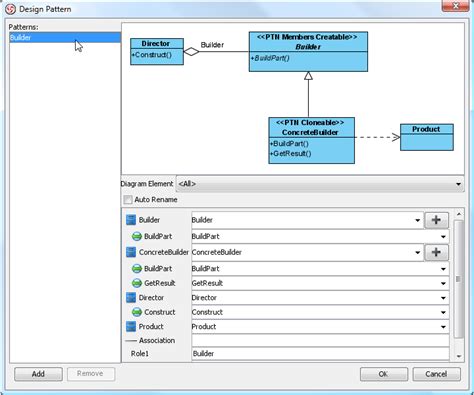Open the ConcreteBuilder name combo box arrow
The image size is (474, 395).
(417, 252)
